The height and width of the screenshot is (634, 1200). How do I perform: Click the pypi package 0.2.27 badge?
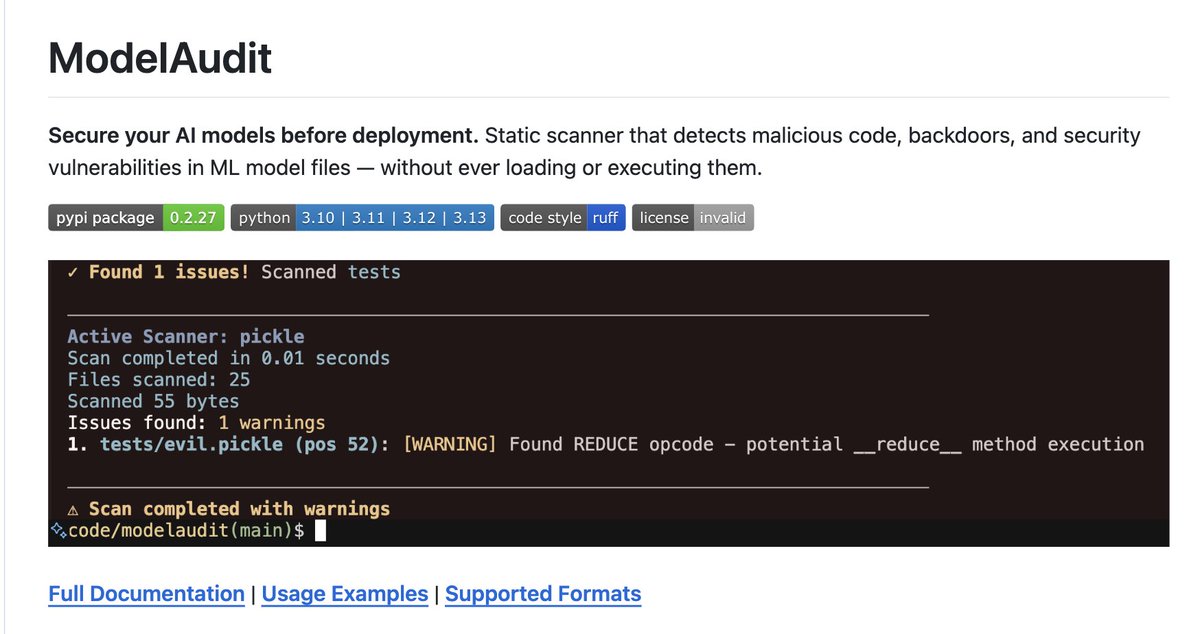(x=136, y=218)
